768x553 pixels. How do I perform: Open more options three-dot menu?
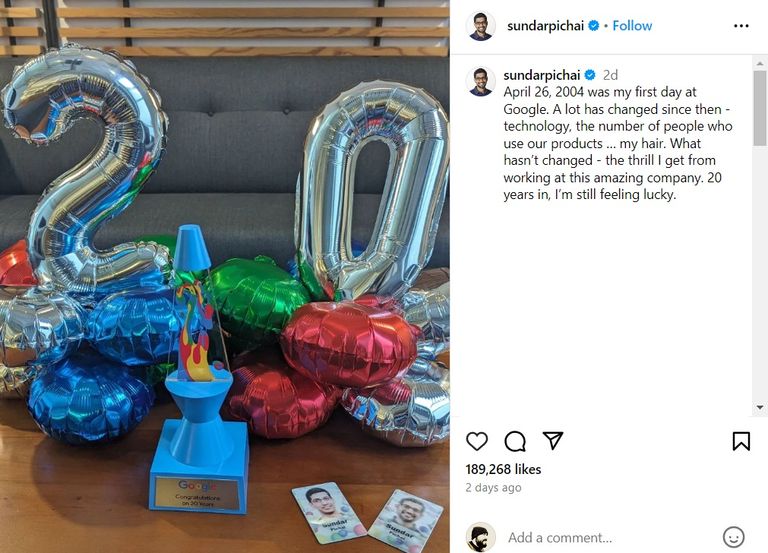click(x=741, y=26)
